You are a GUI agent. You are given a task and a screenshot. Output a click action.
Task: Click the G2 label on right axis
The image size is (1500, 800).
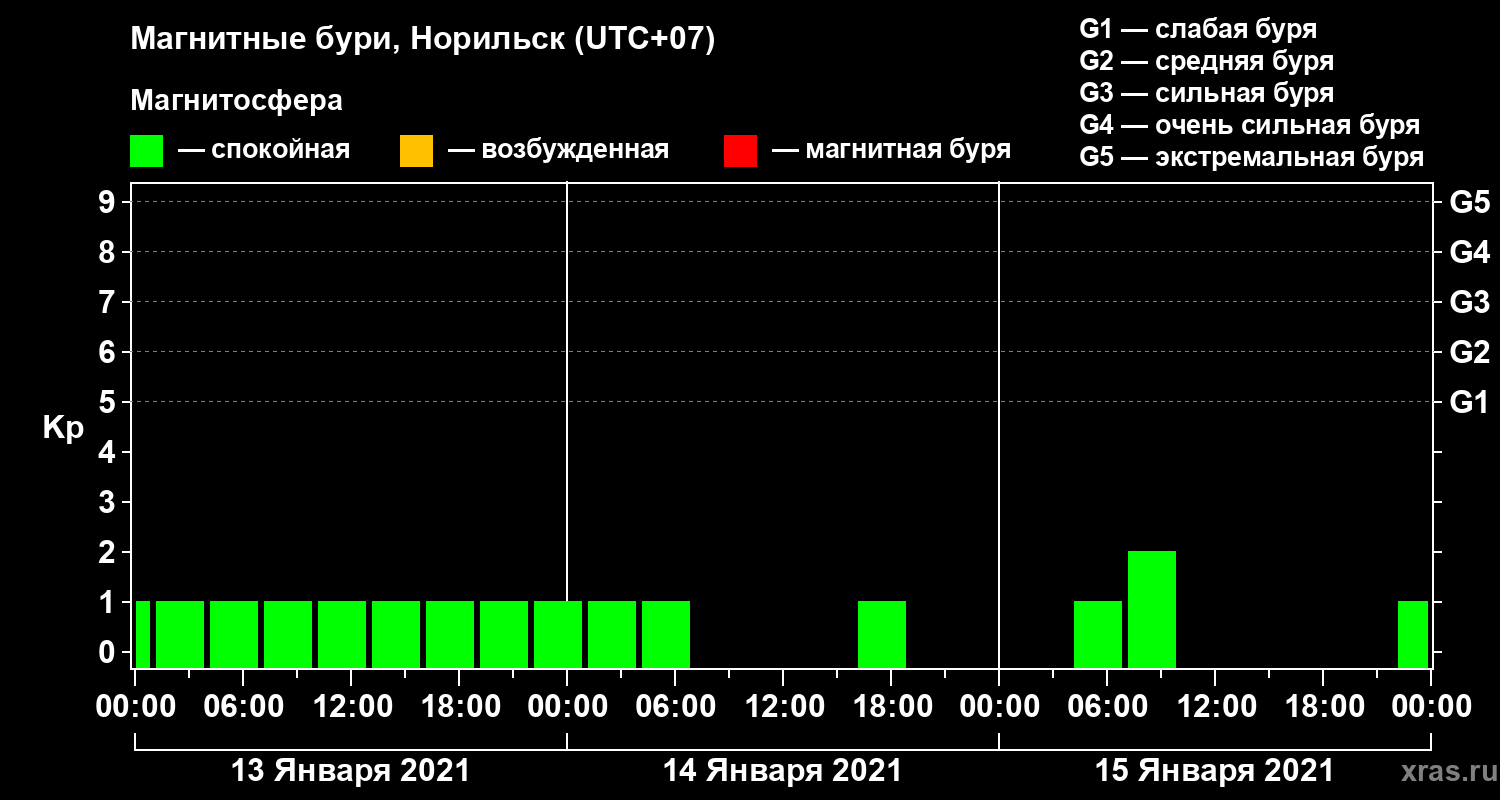tap(1469, 352)
